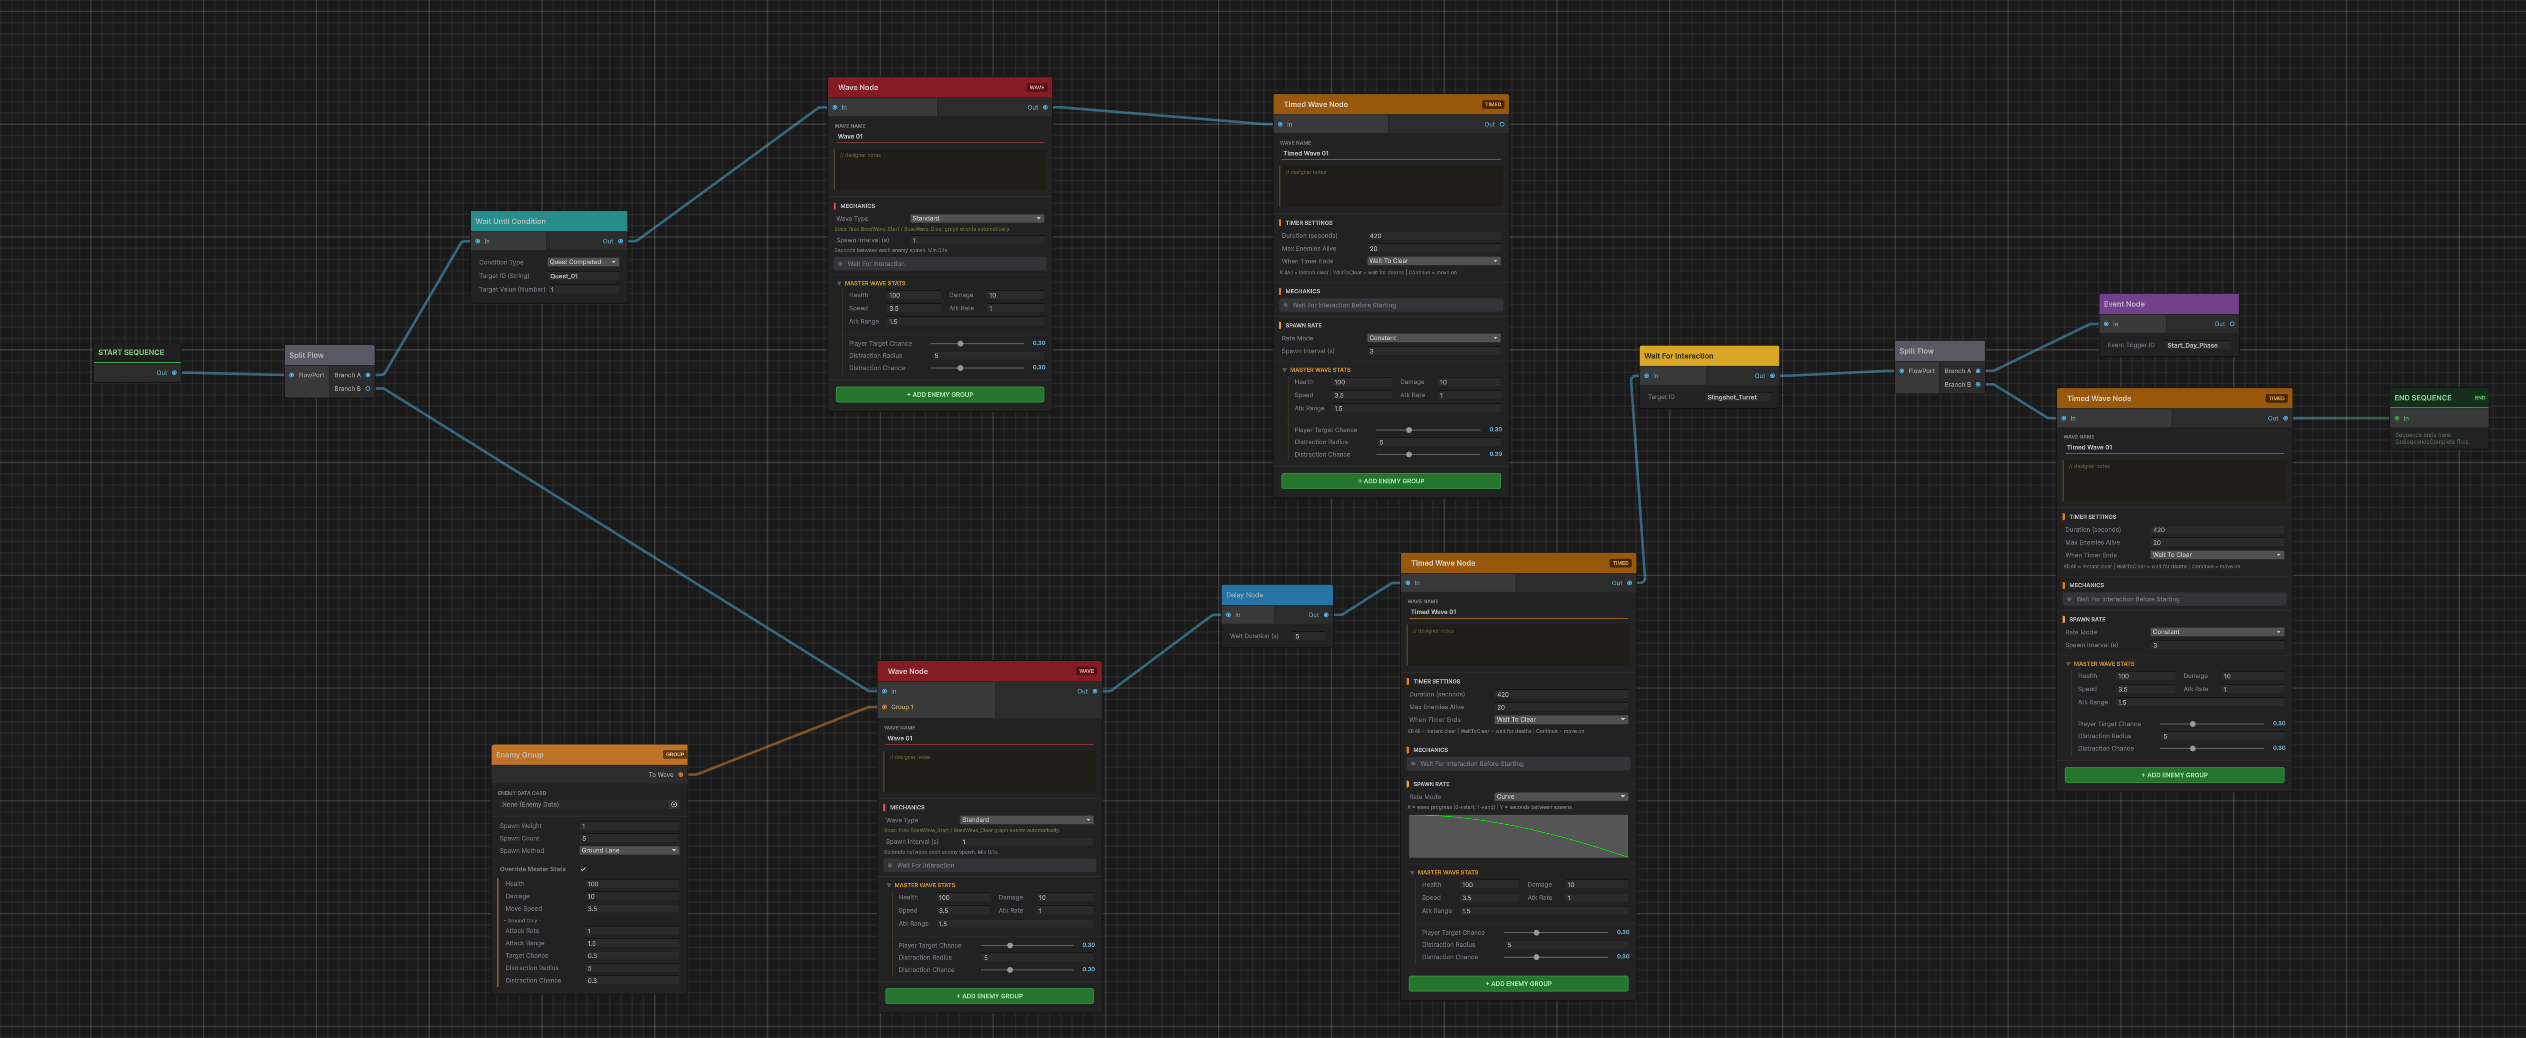Screen dimensions: 2526x1038
Task: Toggle Wait For Interaction Before Starting, Curve-mode Timed Wave Node
Action: click(x=1519, y=764)
